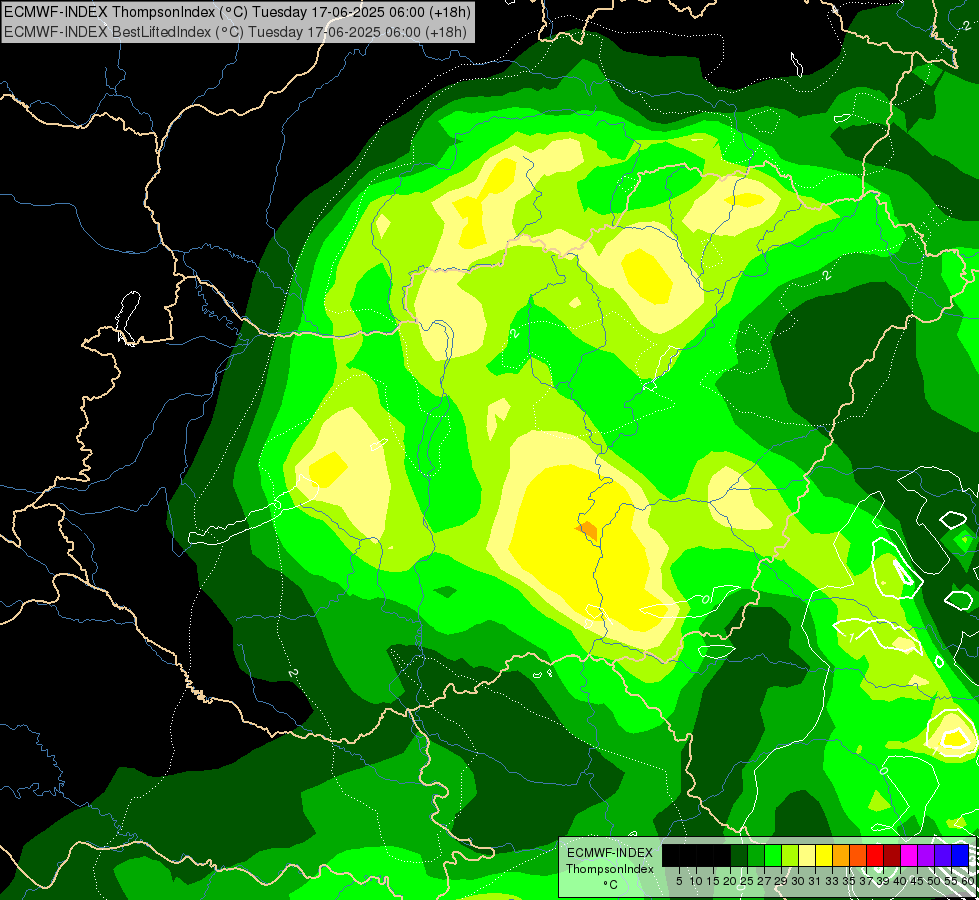Select the yellow 31–33 legend swatch

[x=824, y=855]
